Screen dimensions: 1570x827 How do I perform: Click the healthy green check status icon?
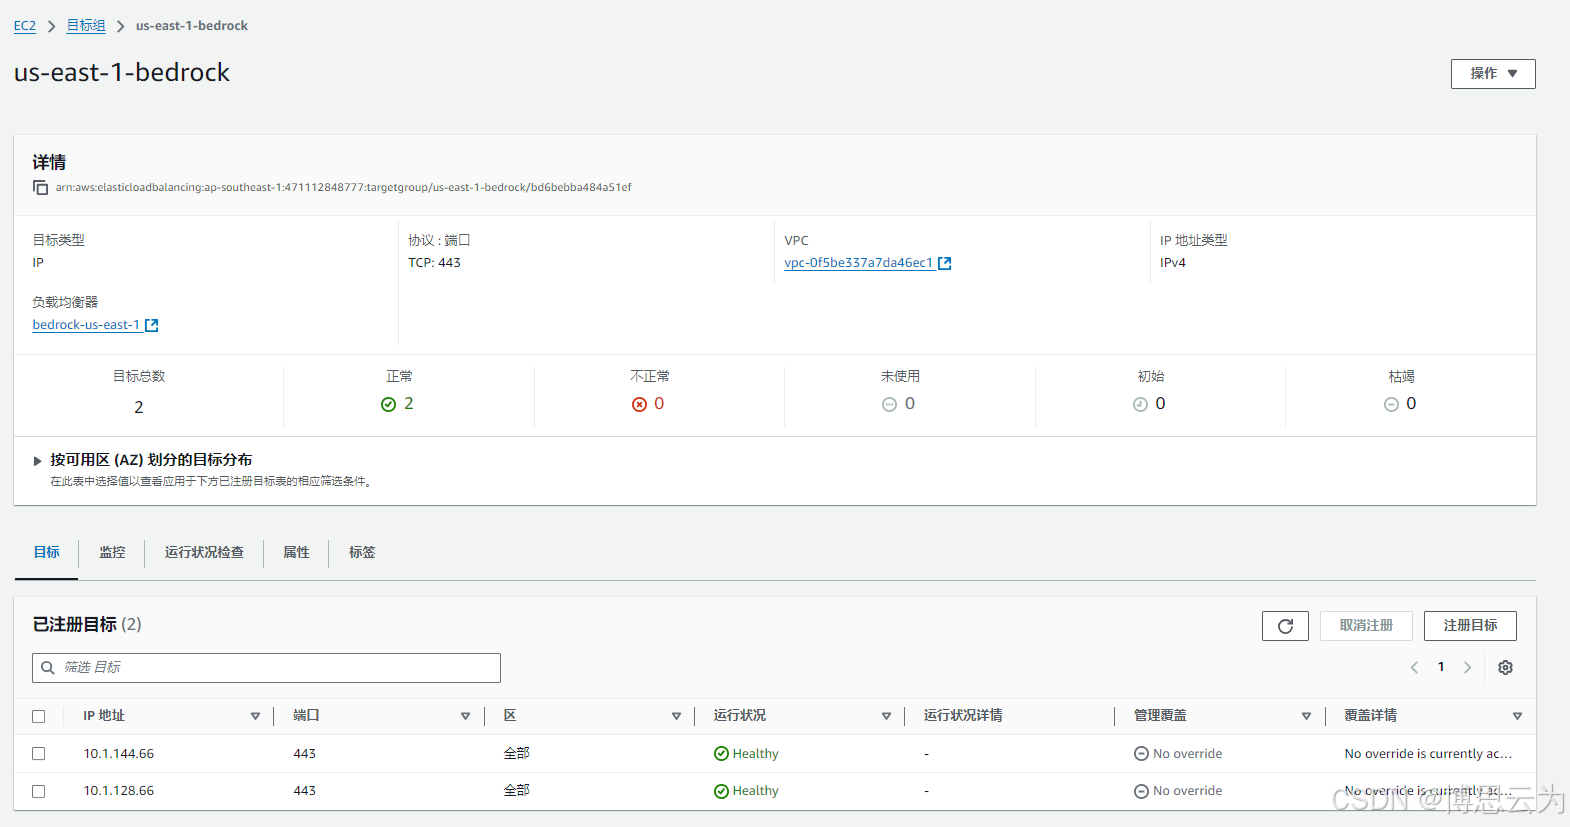(x=388, y=404)
